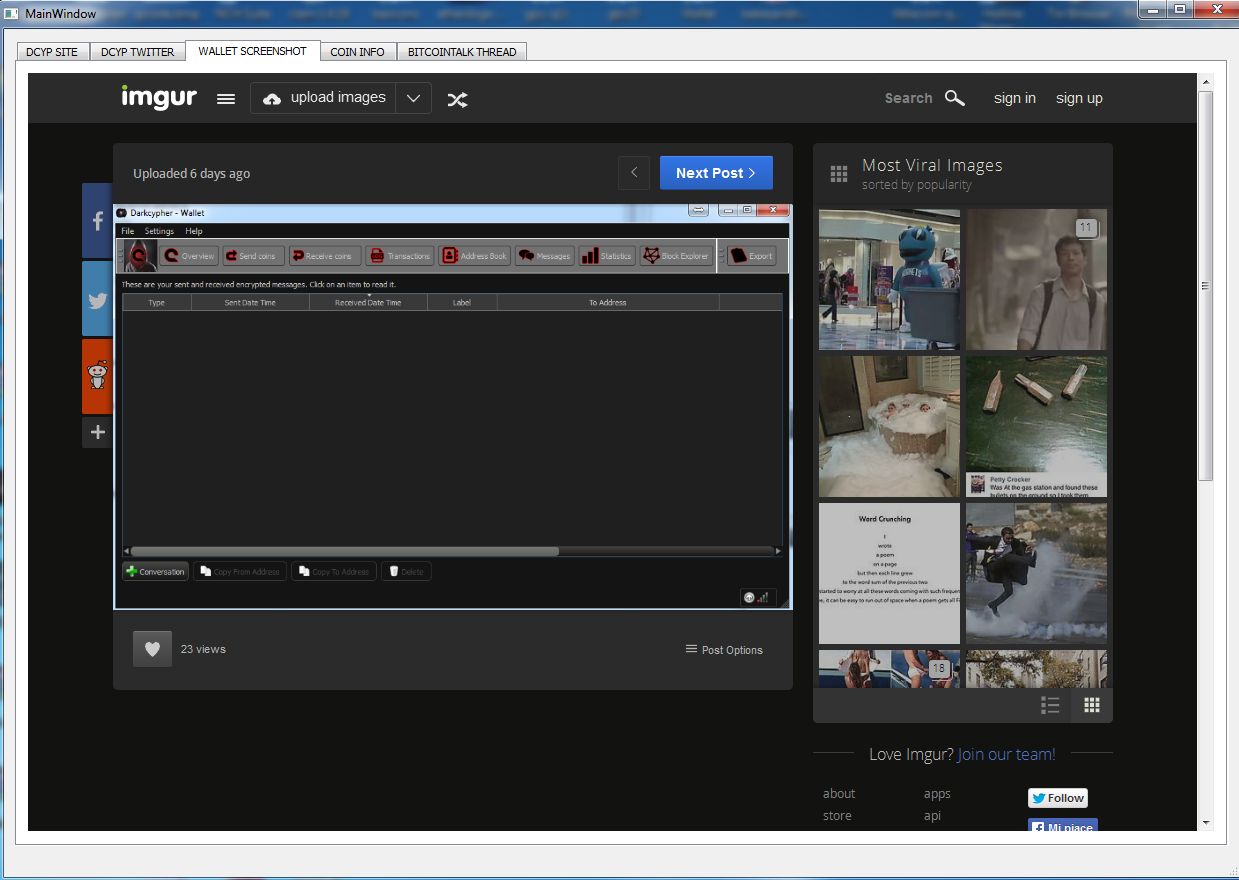This screenshot has width=1239, height=880.
Task: Click the Facebook Mi piace button
Action: (x=1063, y=825)
